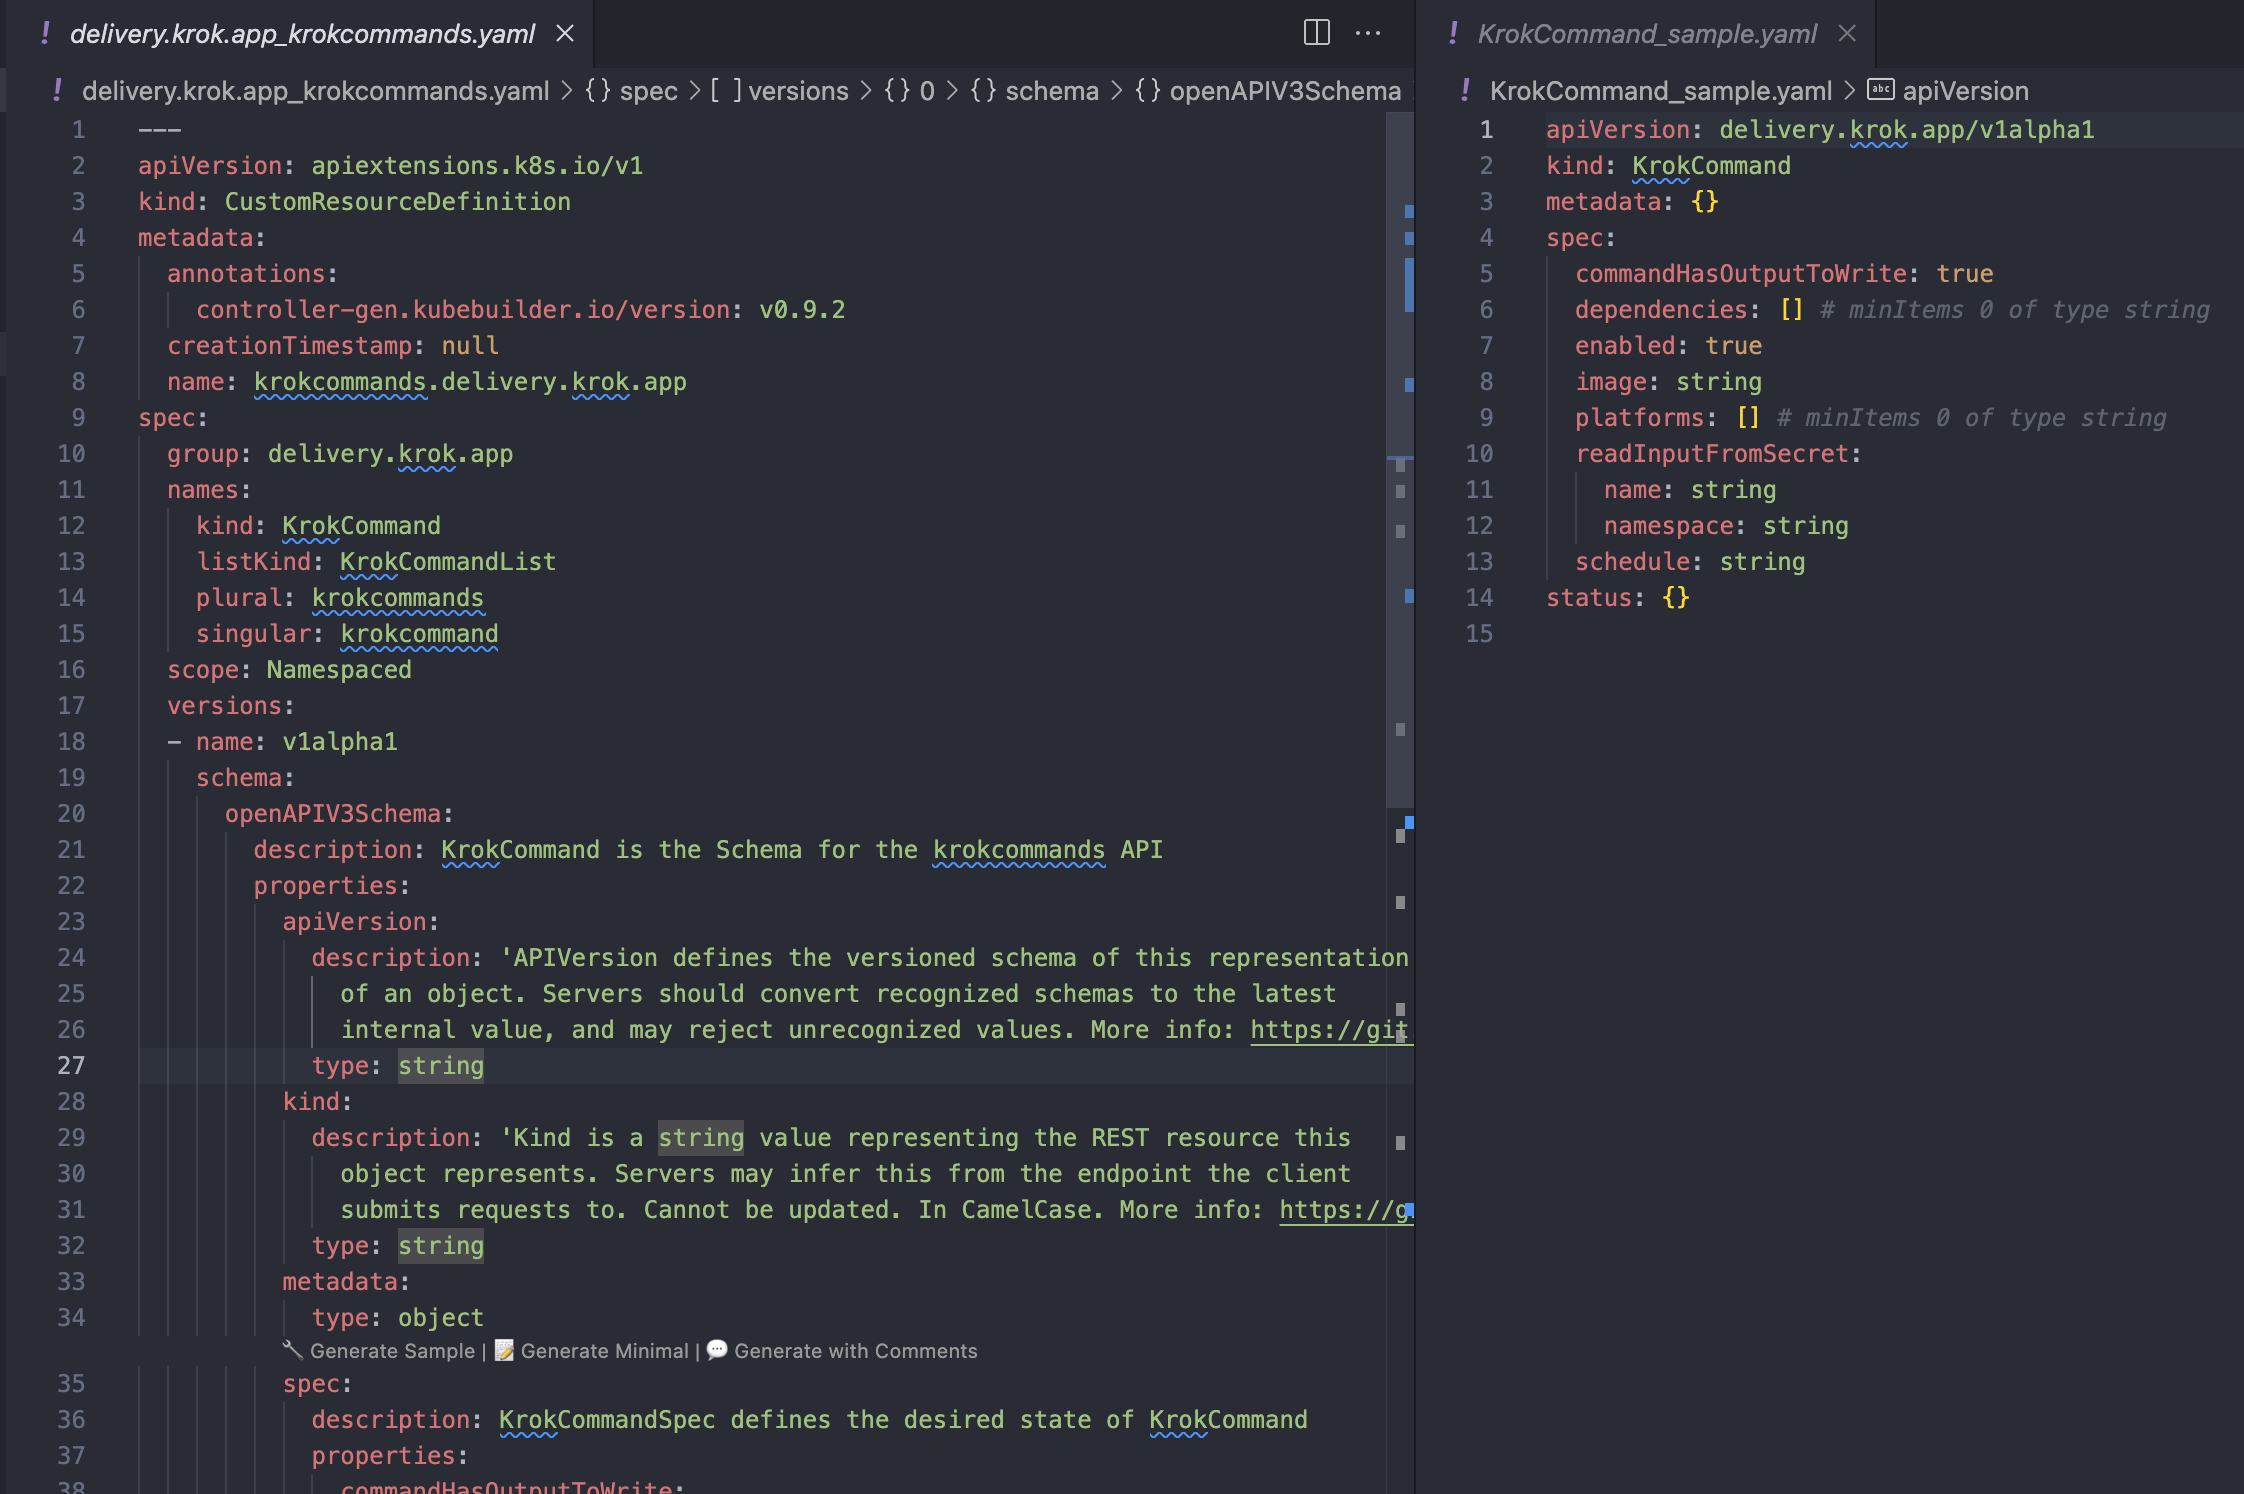Image resolution: width=2244 pixels, height=1494 pixels.
Task: Click 'krokcommands.delivery.krok.app' name value
Action: [470, 382]
